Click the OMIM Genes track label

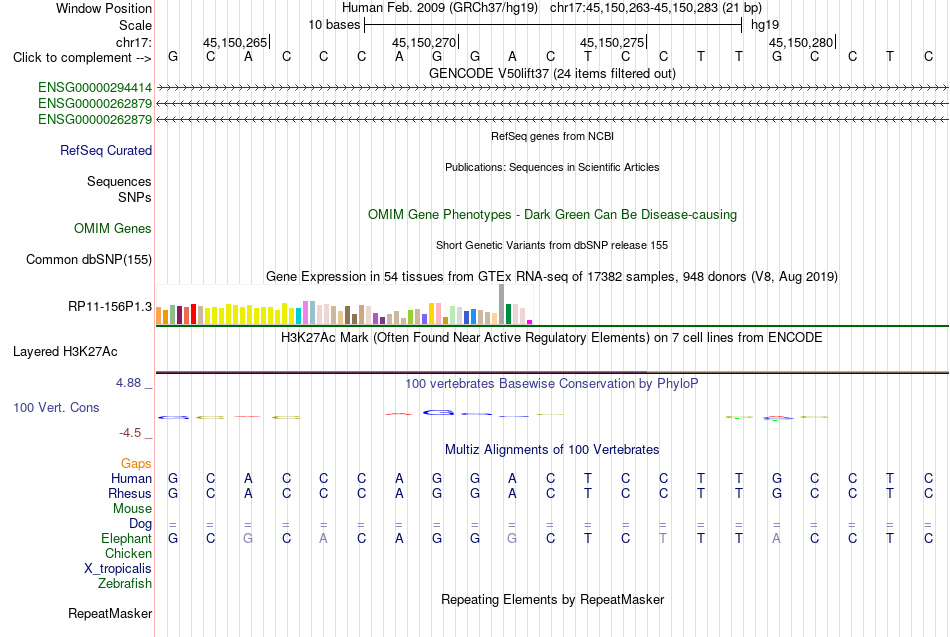coord(113,228)
